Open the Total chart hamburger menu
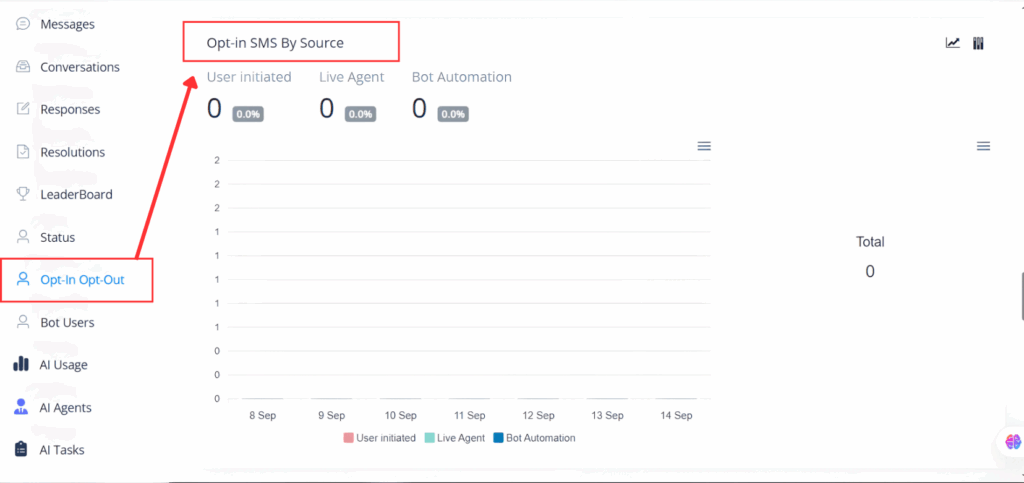This screenshot has height=483, width=1024. point(983,146)
